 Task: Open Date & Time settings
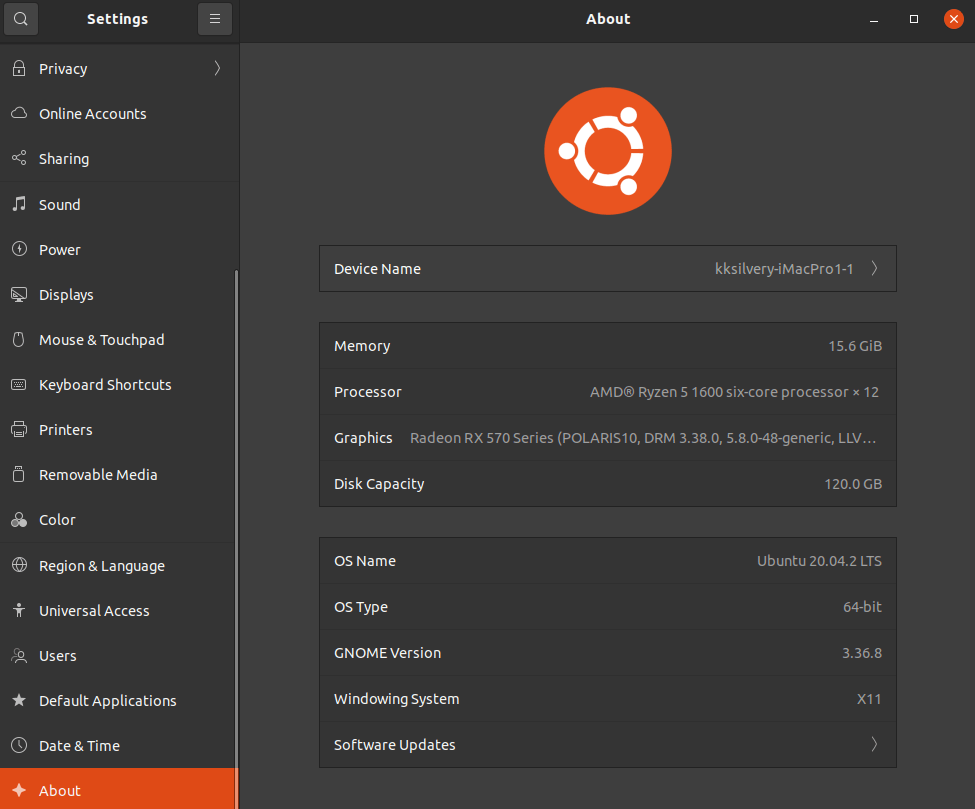tap(119, 746)
